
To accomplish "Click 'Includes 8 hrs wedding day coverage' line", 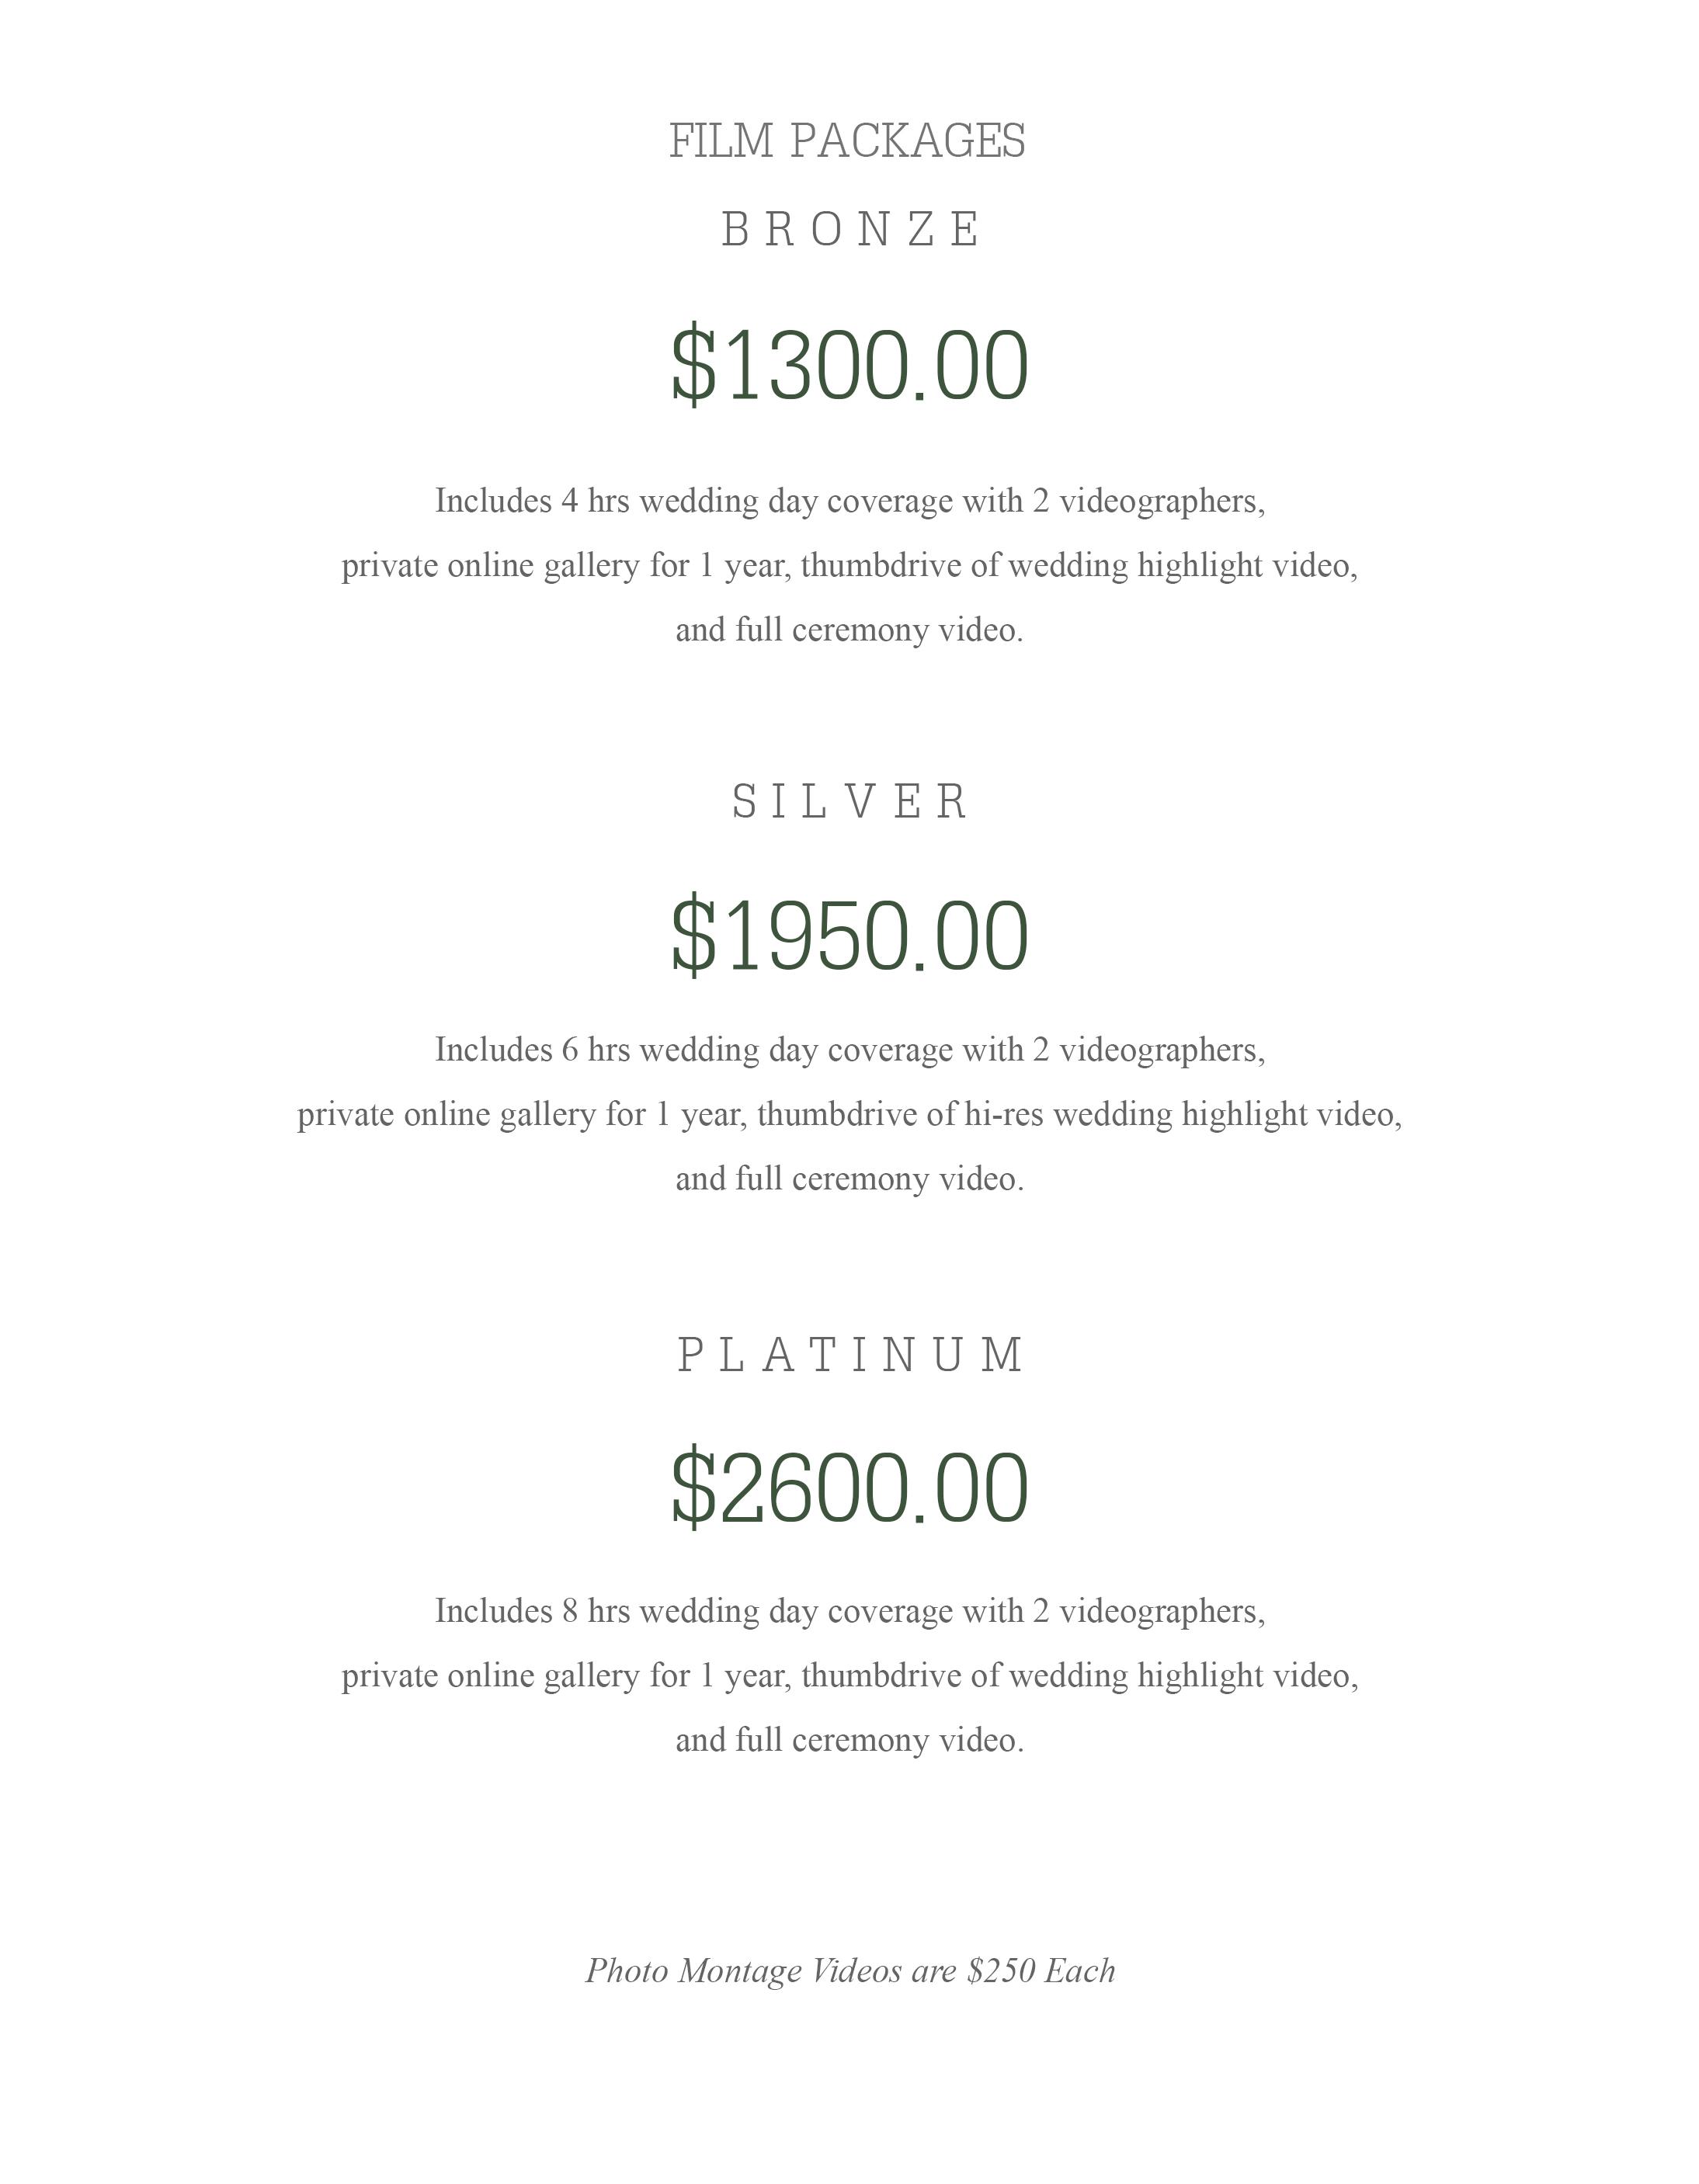I will [850, 1611].
